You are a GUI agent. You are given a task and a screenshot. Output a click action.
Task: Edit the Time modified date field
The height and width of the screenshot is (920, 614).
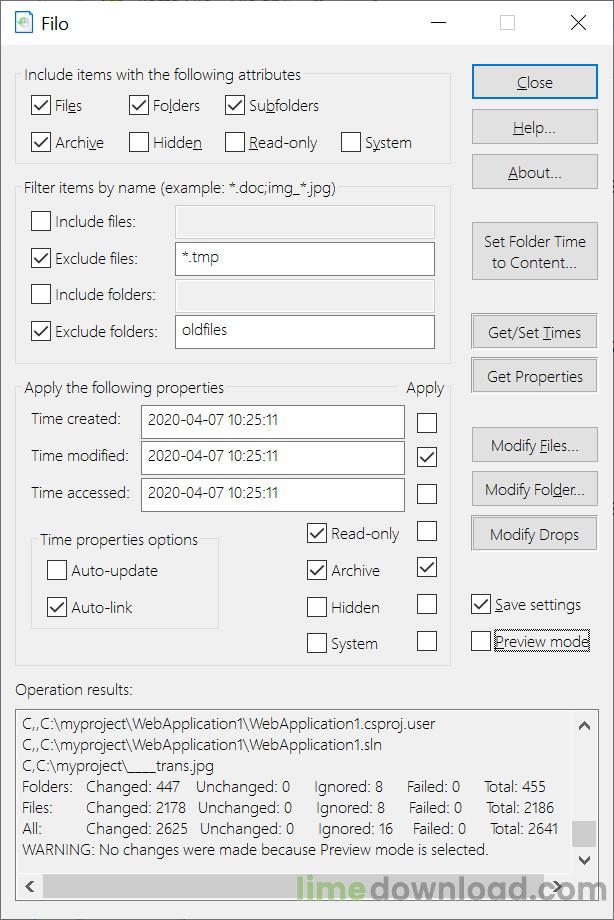(x=272, y=457)
